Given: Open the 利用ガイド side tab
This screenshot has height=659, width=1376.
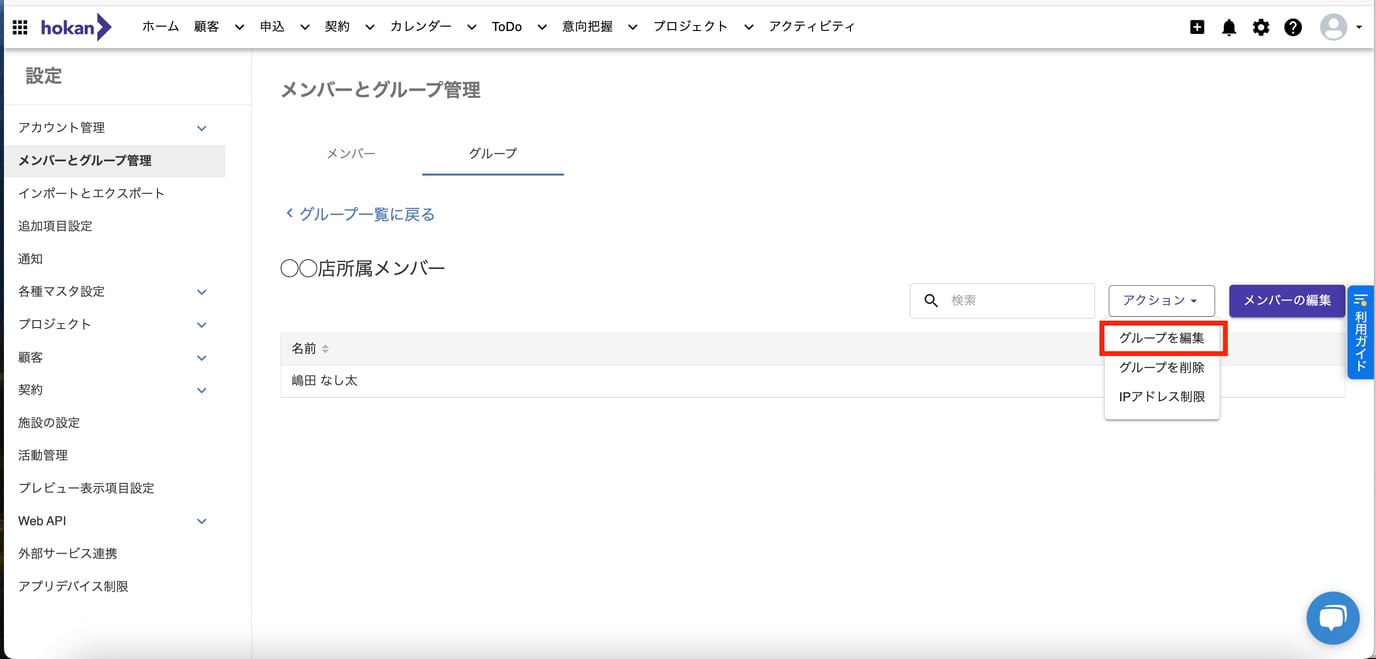Looking at the screenshot, I should (1361, 333).
